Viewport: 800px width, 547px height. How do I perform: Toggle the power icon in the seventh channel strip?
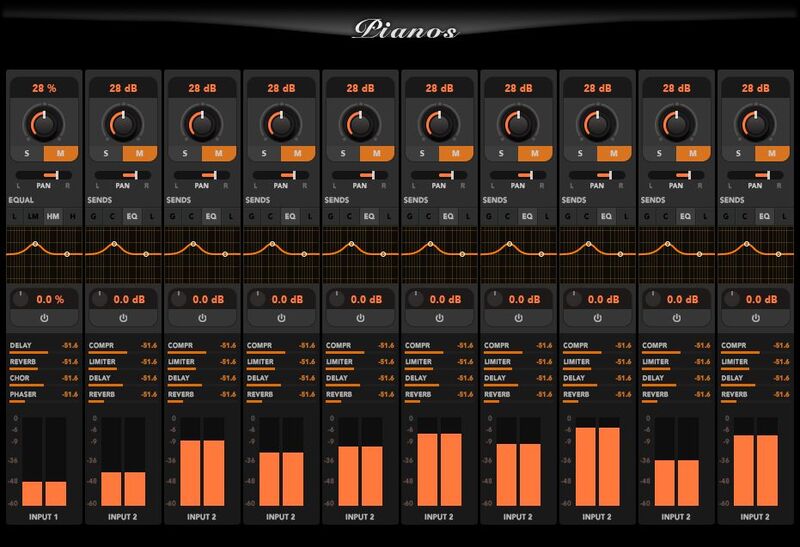coord(518,318)
